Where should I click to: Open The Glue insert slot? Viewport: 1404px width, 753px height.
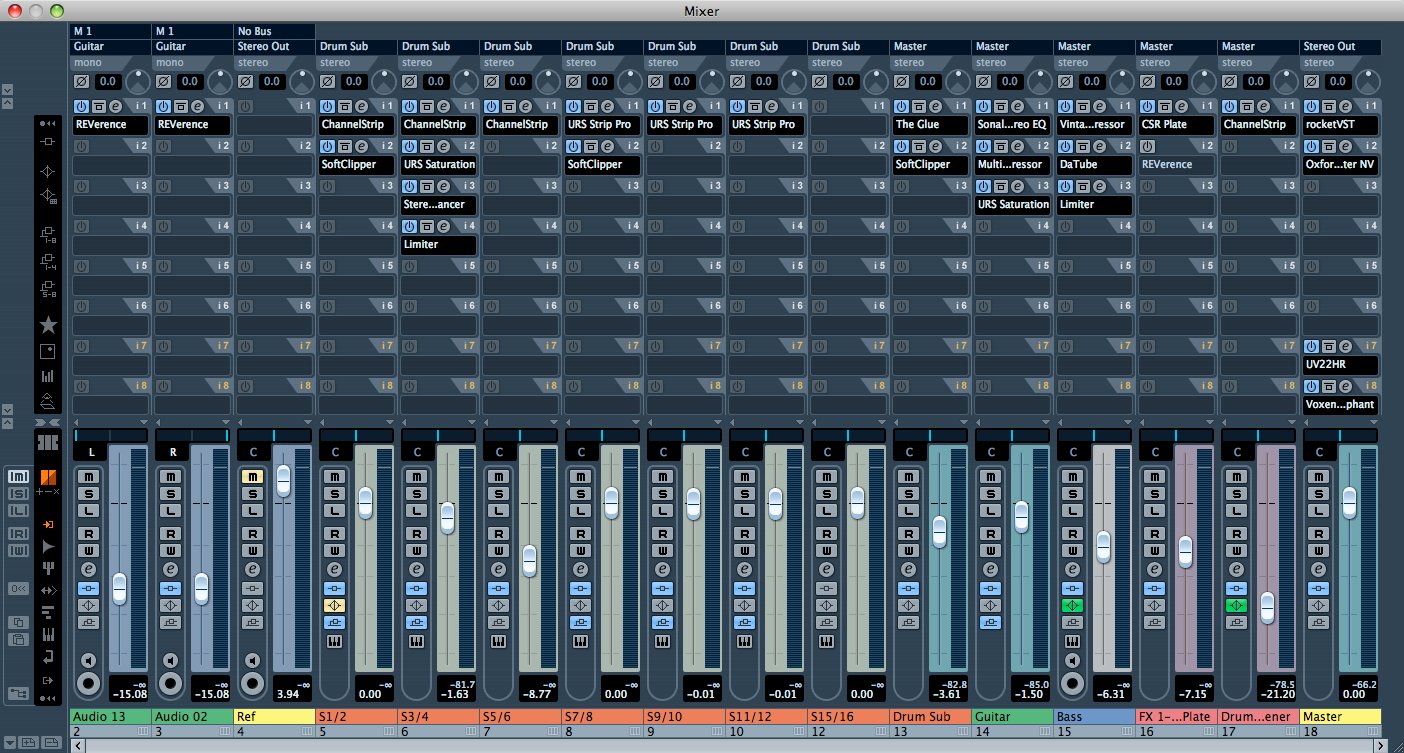pyautogui.click(x=931, y=125)
